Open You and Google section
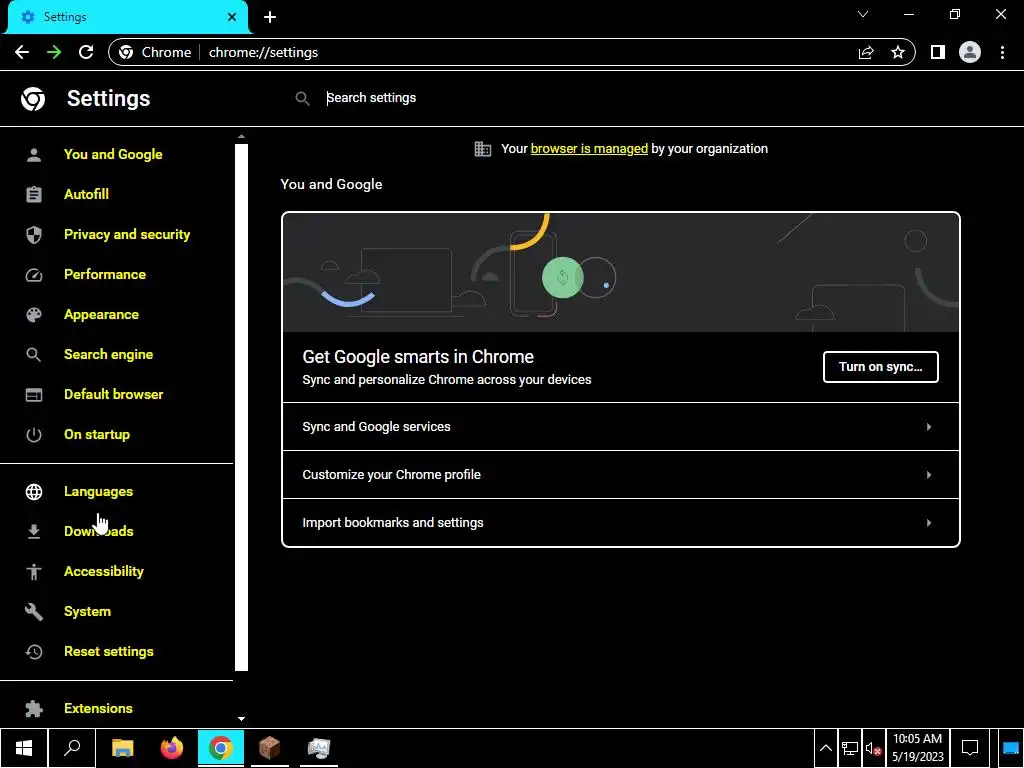 click(113, 155)
